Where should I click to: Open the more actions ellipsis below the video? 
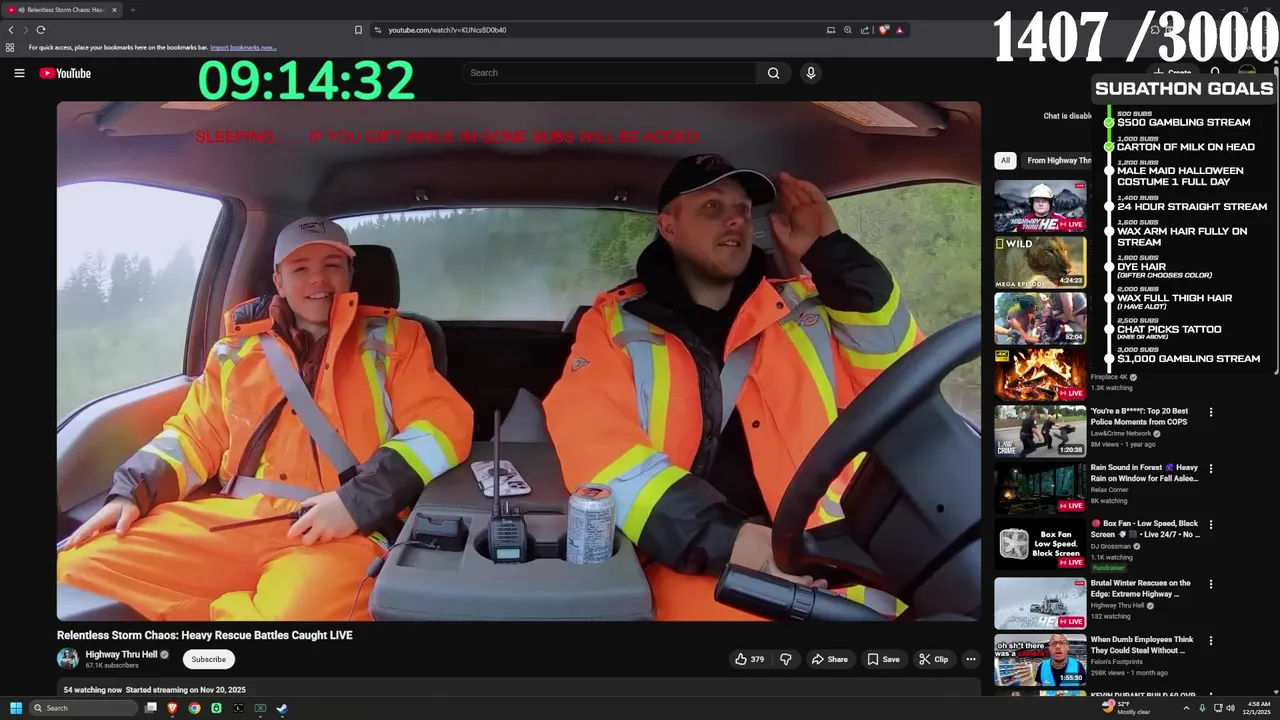970,659
